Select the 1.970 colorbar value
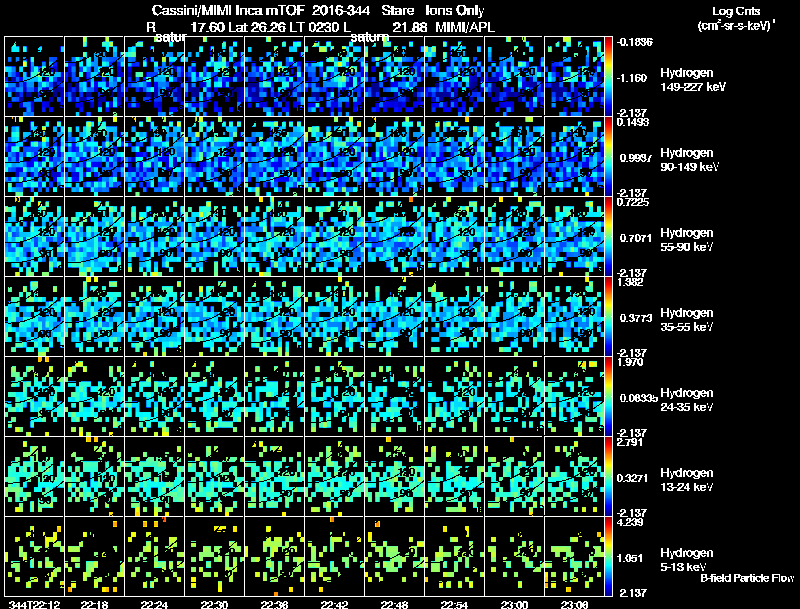 (631, 362)
